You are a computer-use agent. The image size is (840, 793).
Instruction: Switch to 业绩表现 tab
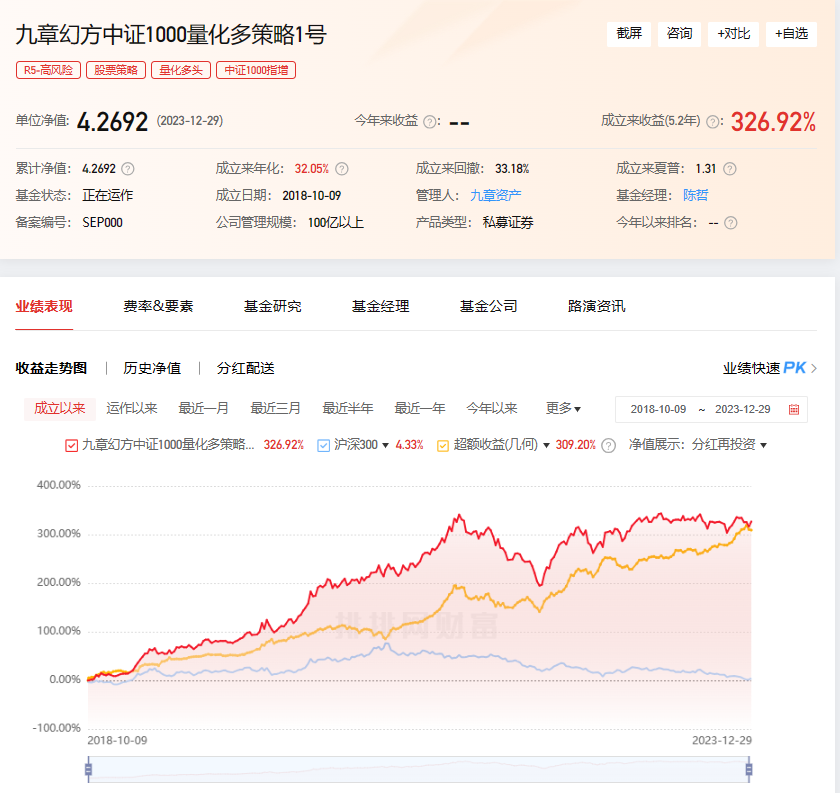pyautogui.click(x=44, y=306)
